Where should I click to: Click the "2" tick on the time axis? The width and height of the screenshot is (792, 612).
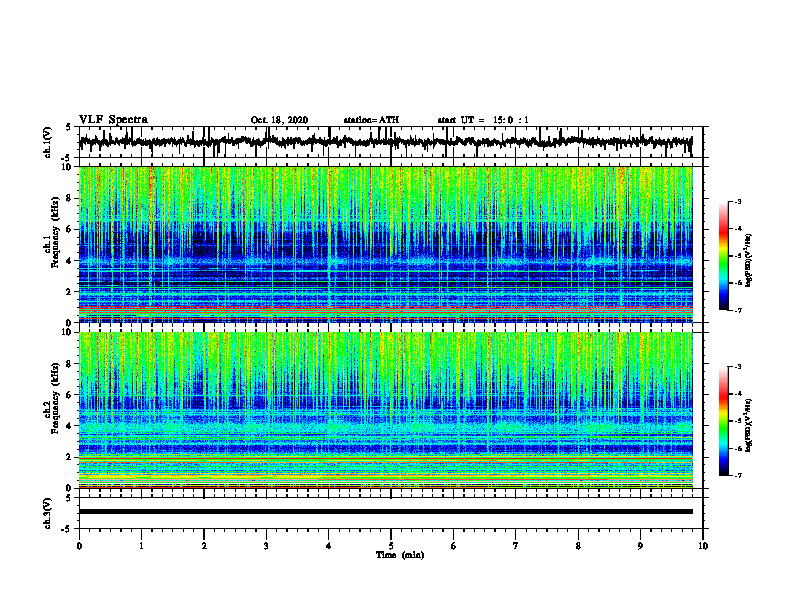coord(204,546)
